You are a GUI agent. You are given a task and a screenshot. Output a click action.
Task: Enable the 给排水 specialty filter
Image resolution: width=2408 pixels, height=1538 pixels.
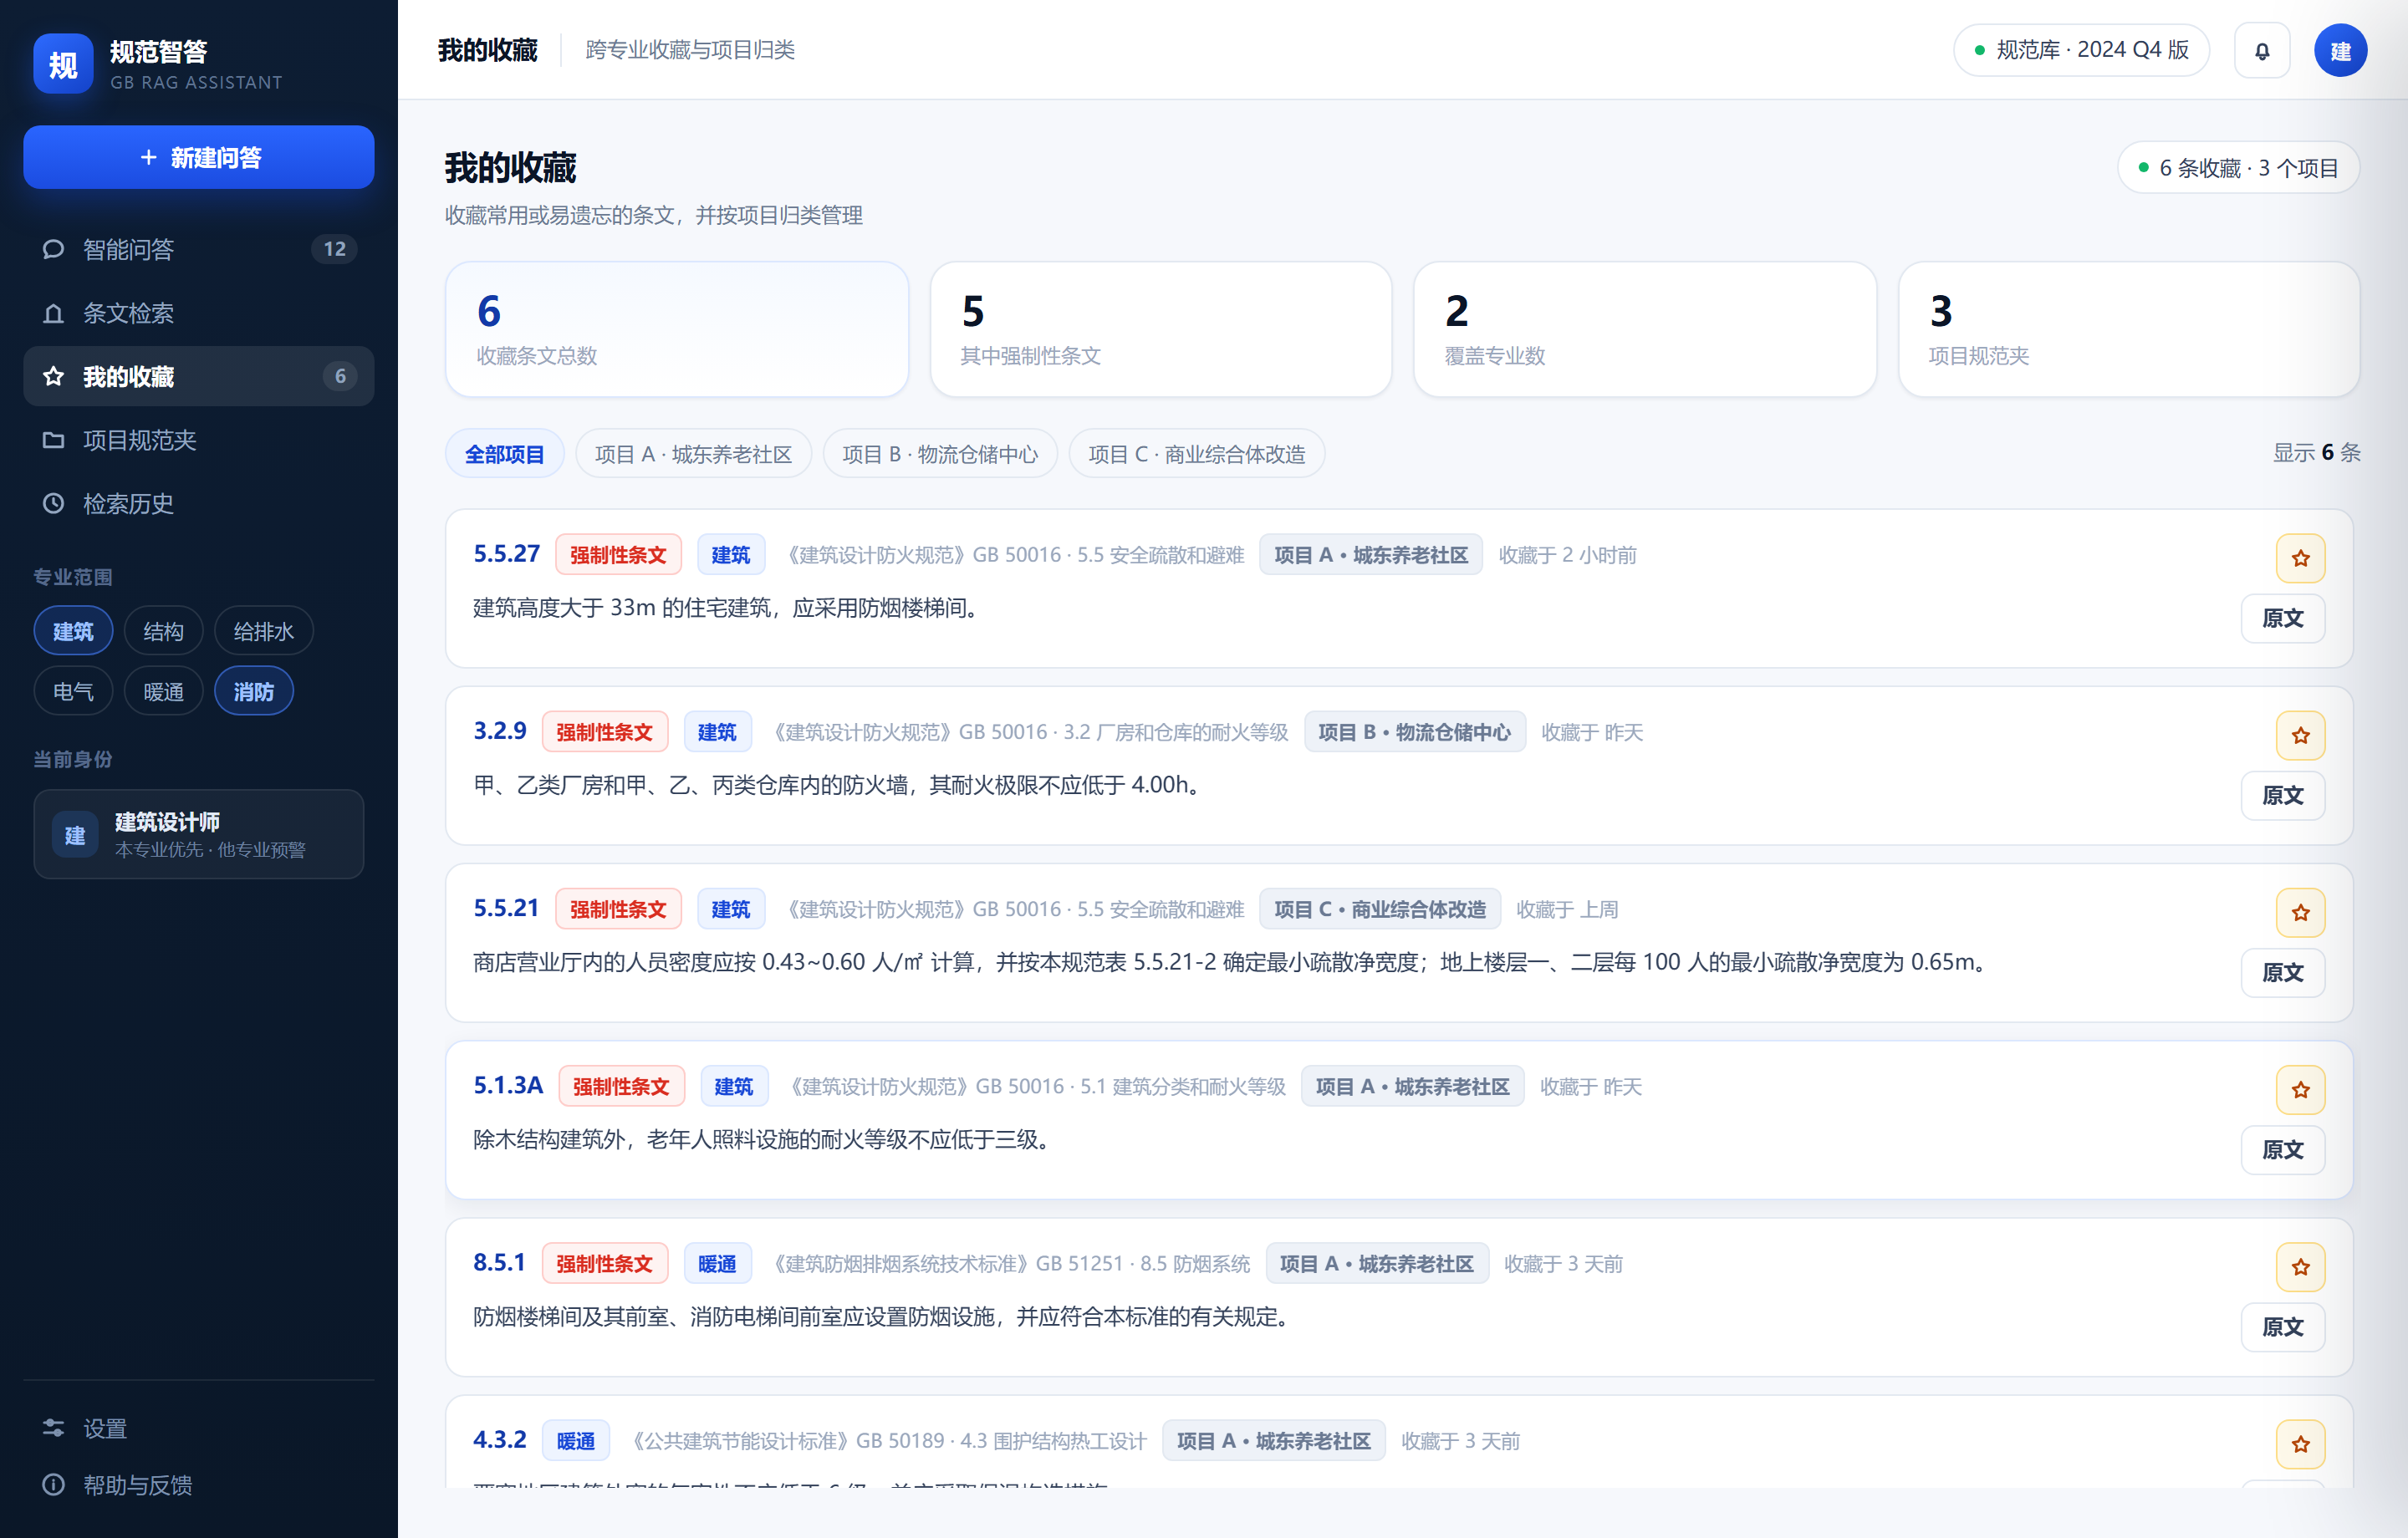pos(263,631)
